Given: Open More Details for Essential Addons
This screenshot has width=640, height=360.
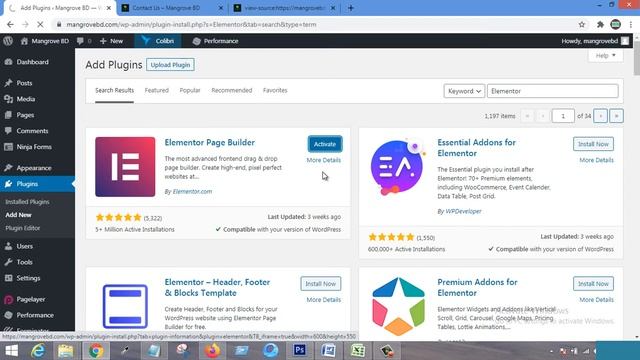Looking at the screenshot, I should (x=596, y=160).
